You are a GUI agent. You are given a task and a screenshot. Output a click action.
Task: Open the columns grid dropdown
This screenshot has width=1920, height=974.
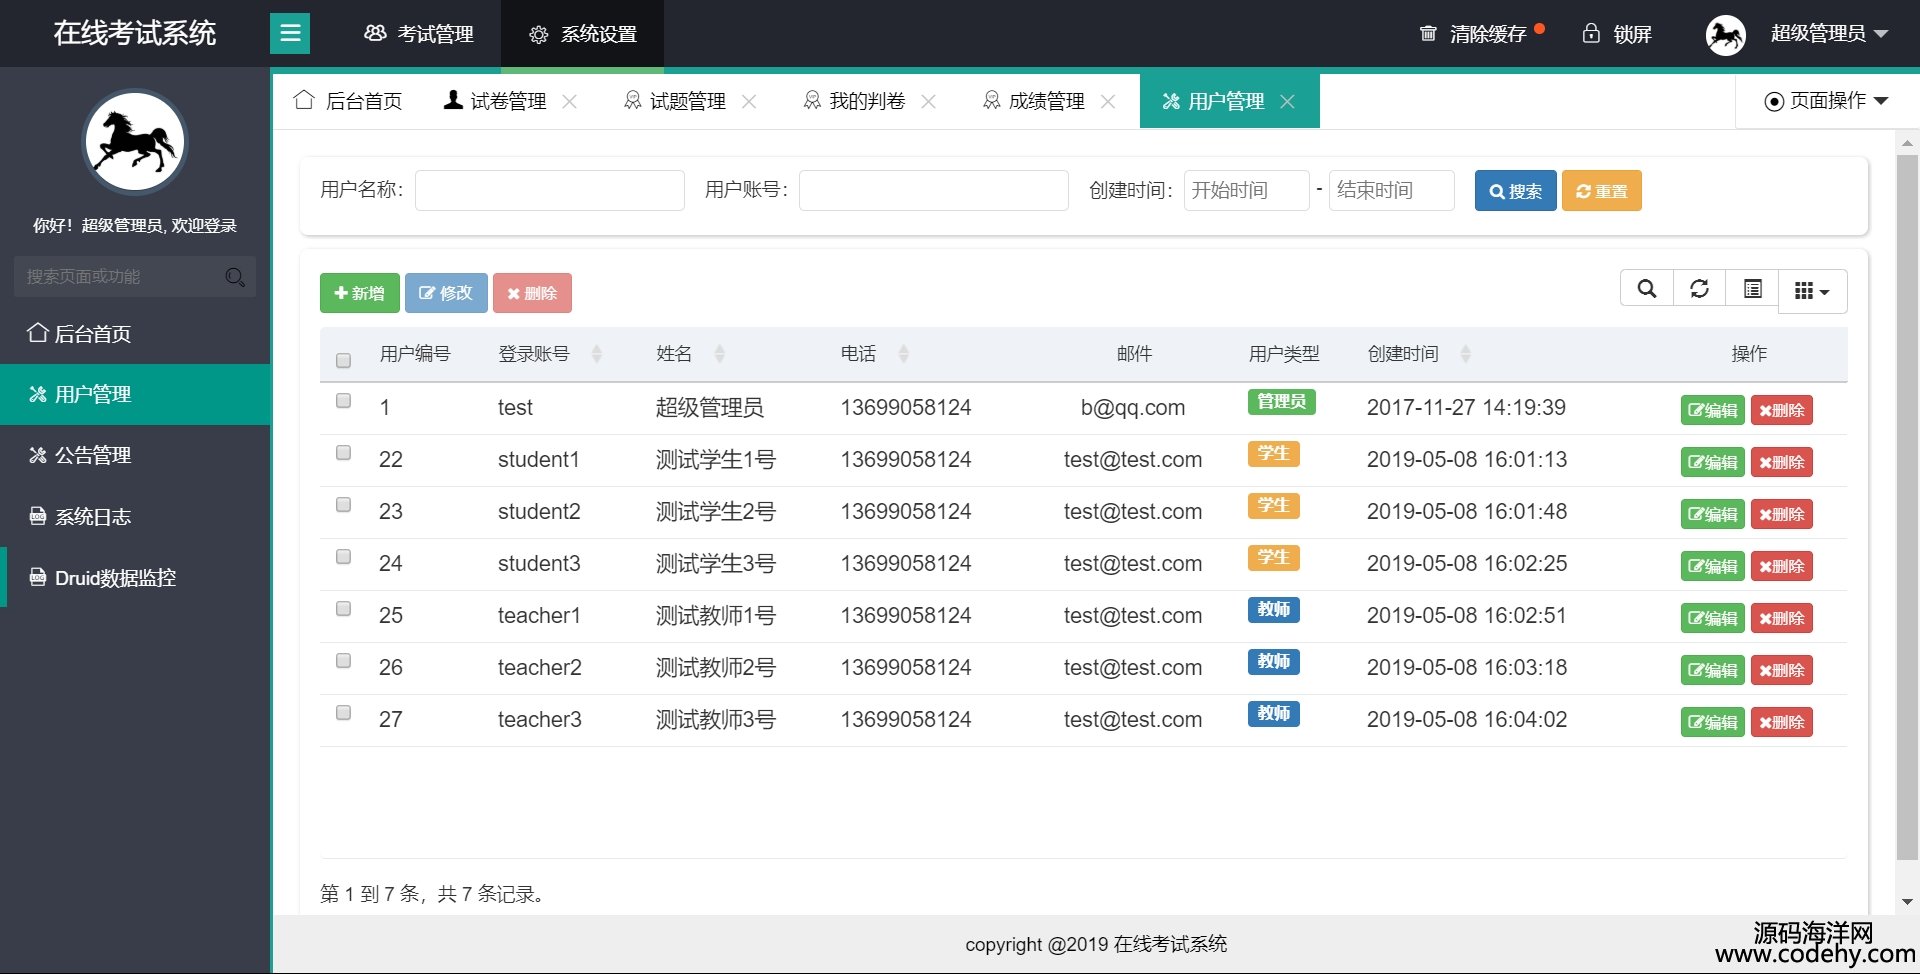[x=1812, y=291]
